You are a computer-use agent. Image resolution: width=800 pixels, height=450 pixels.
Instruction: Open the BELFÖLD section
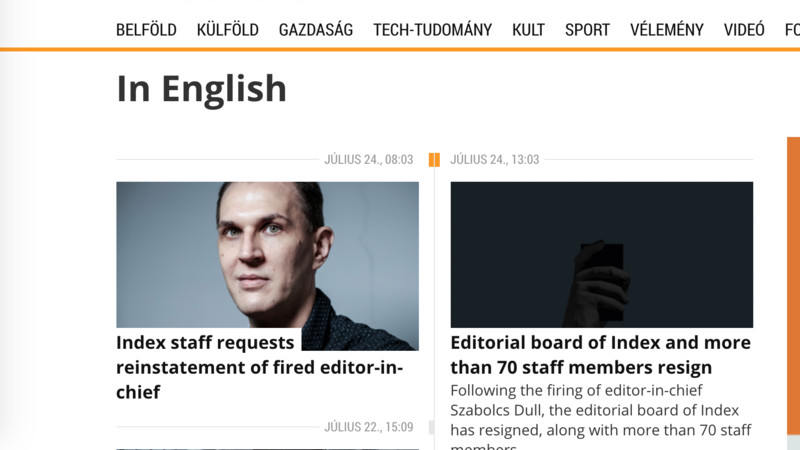pyautogui.click(x=146, y=30)
